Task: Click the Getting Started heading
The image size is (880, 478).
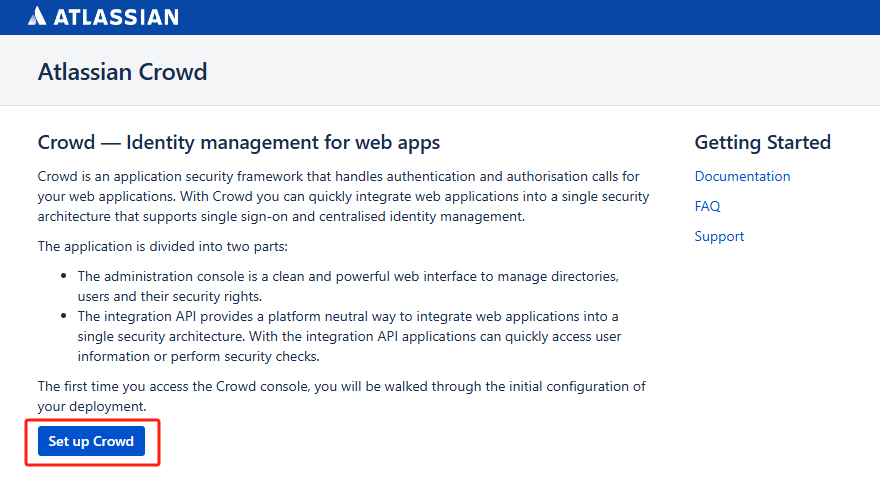Action: (x=762, y=143)
